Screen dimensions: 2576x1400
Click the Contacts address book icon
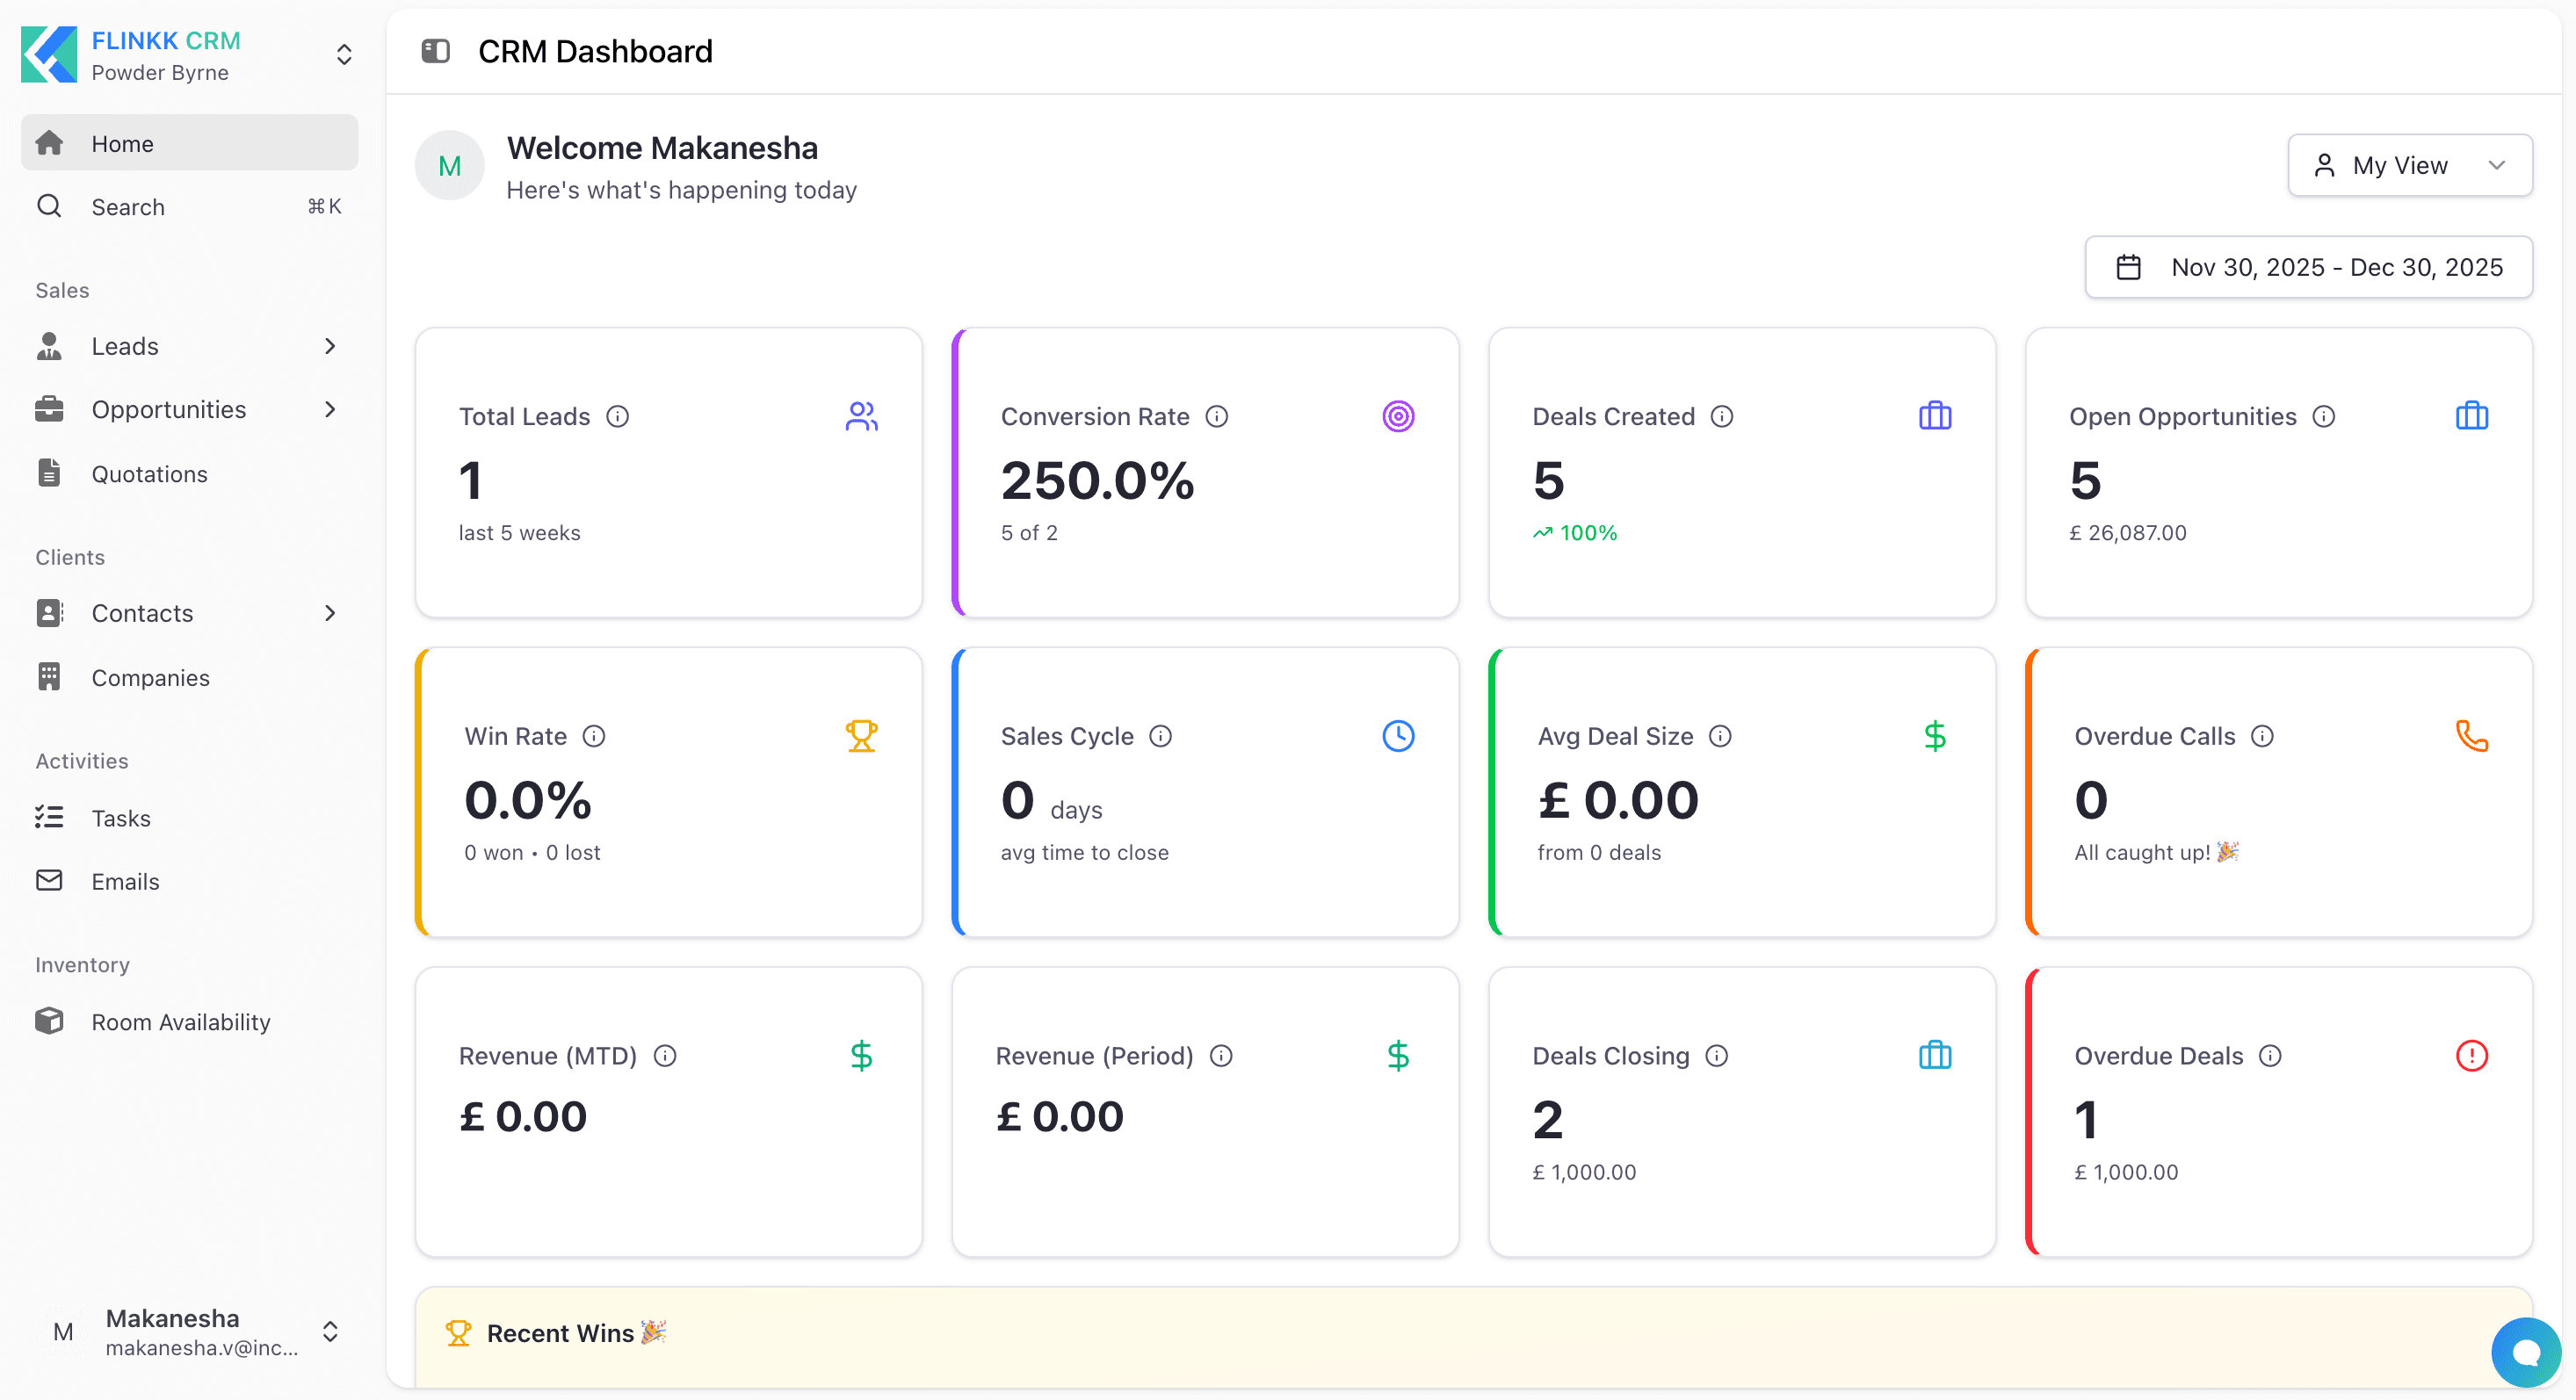49,613
